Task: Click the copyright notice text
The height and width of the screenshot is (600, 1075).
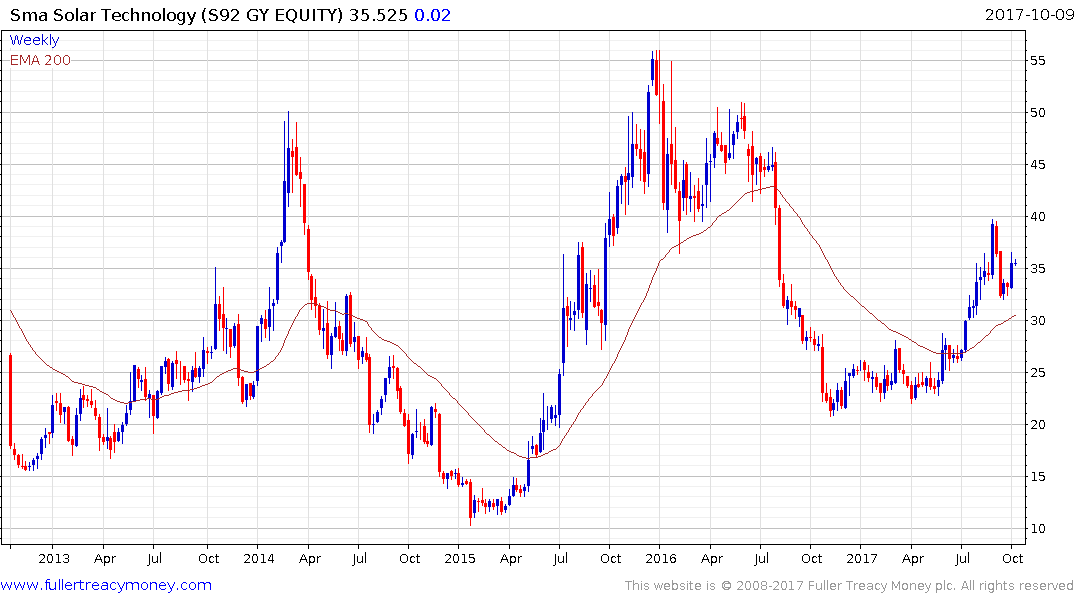Action: coord(849,586)
